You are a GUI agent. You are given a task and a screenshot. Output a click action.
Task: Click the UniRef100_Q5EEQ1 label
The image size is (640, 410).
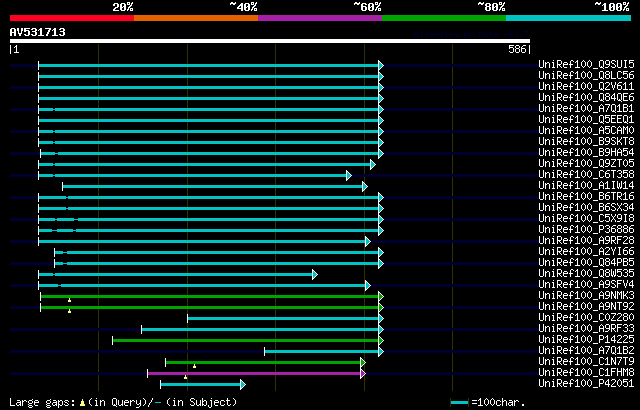click(x=586, y=120)
